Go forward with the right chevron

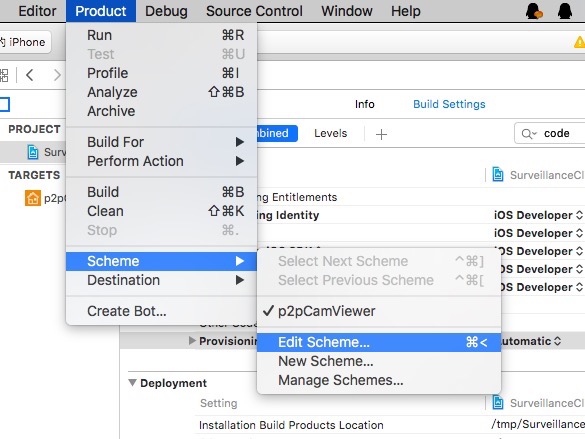[57, 75]
